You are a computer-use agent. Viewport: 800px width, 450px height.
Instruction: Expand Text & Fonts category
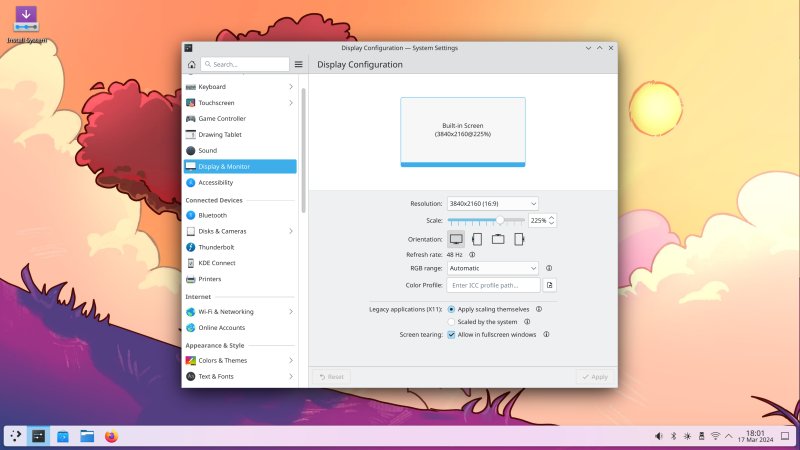point(291,377)
